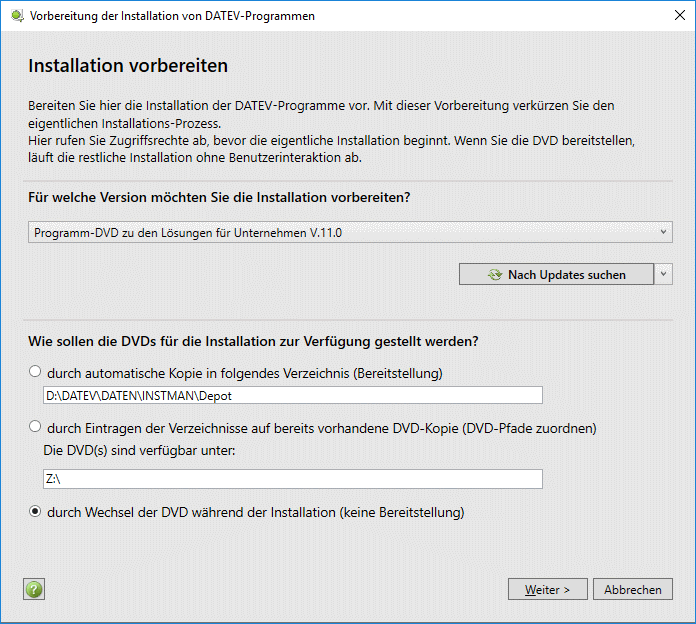The height and width of the screenshot is (624, 696).
Task: Click the DATEV installer icon in title bar
Action: pyautogui.click(x=17, y=16)
